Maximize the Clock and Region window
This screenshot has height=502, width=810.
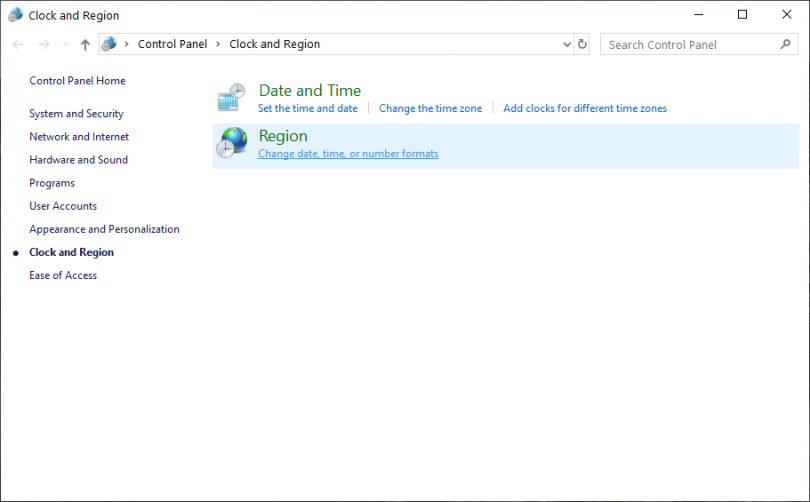coord(742,14)
